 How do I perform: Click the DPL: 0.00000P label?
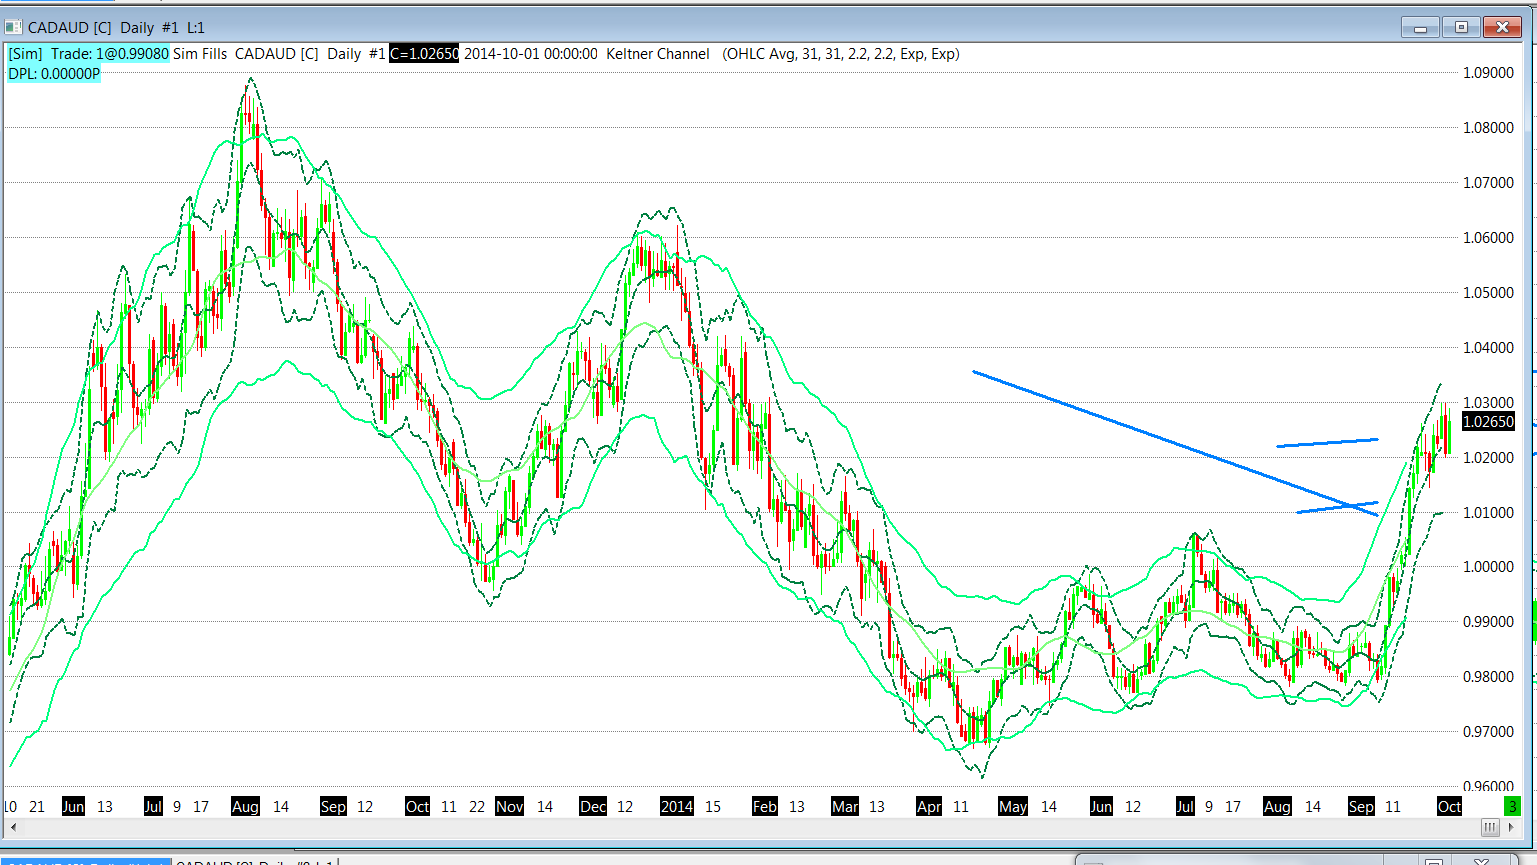(x=54, y=74)
